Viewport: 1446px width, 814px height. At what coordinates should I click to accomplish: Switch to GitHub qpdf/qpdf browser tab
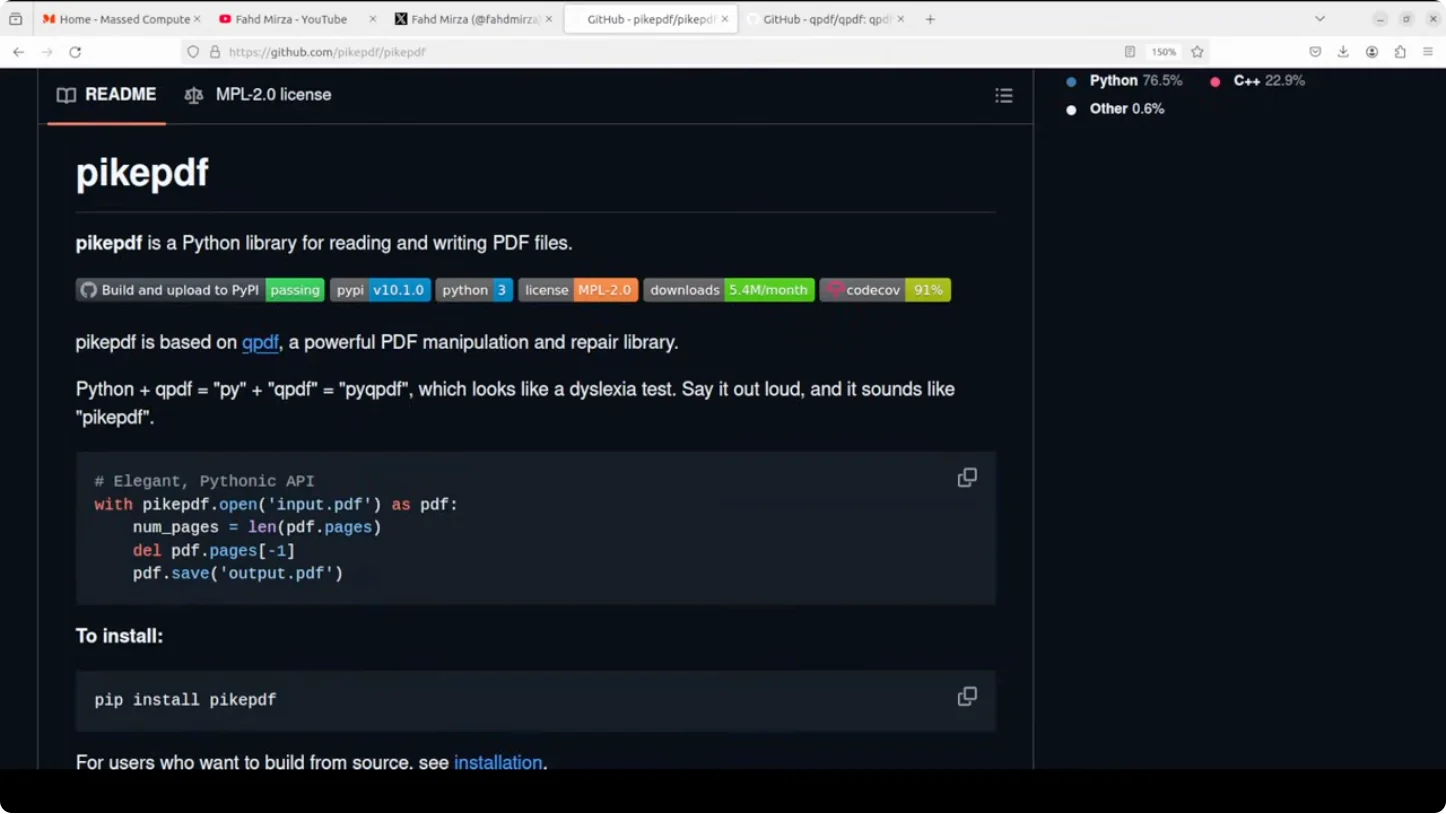825,19
